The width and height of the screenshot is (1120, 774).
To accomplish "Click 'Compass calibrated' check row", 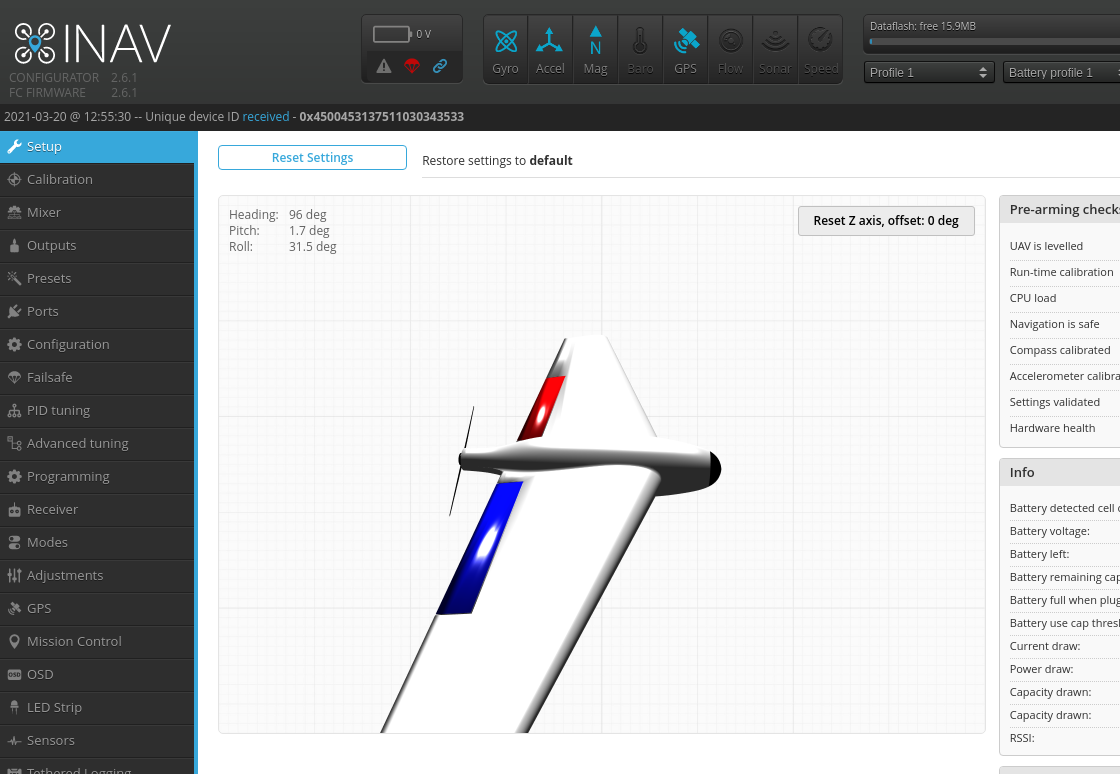I will (1064, 350).
